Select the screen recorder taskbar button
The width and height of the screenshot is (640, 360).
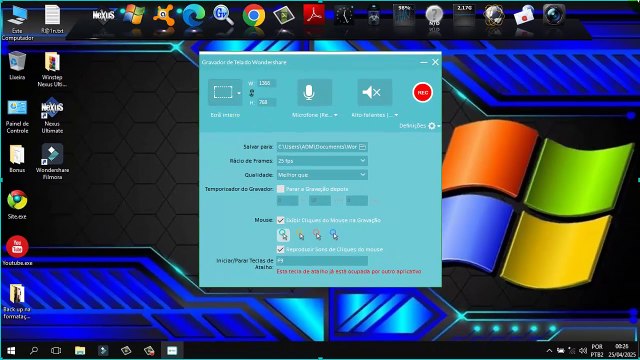pyautogui.click(x=172, y=351)
